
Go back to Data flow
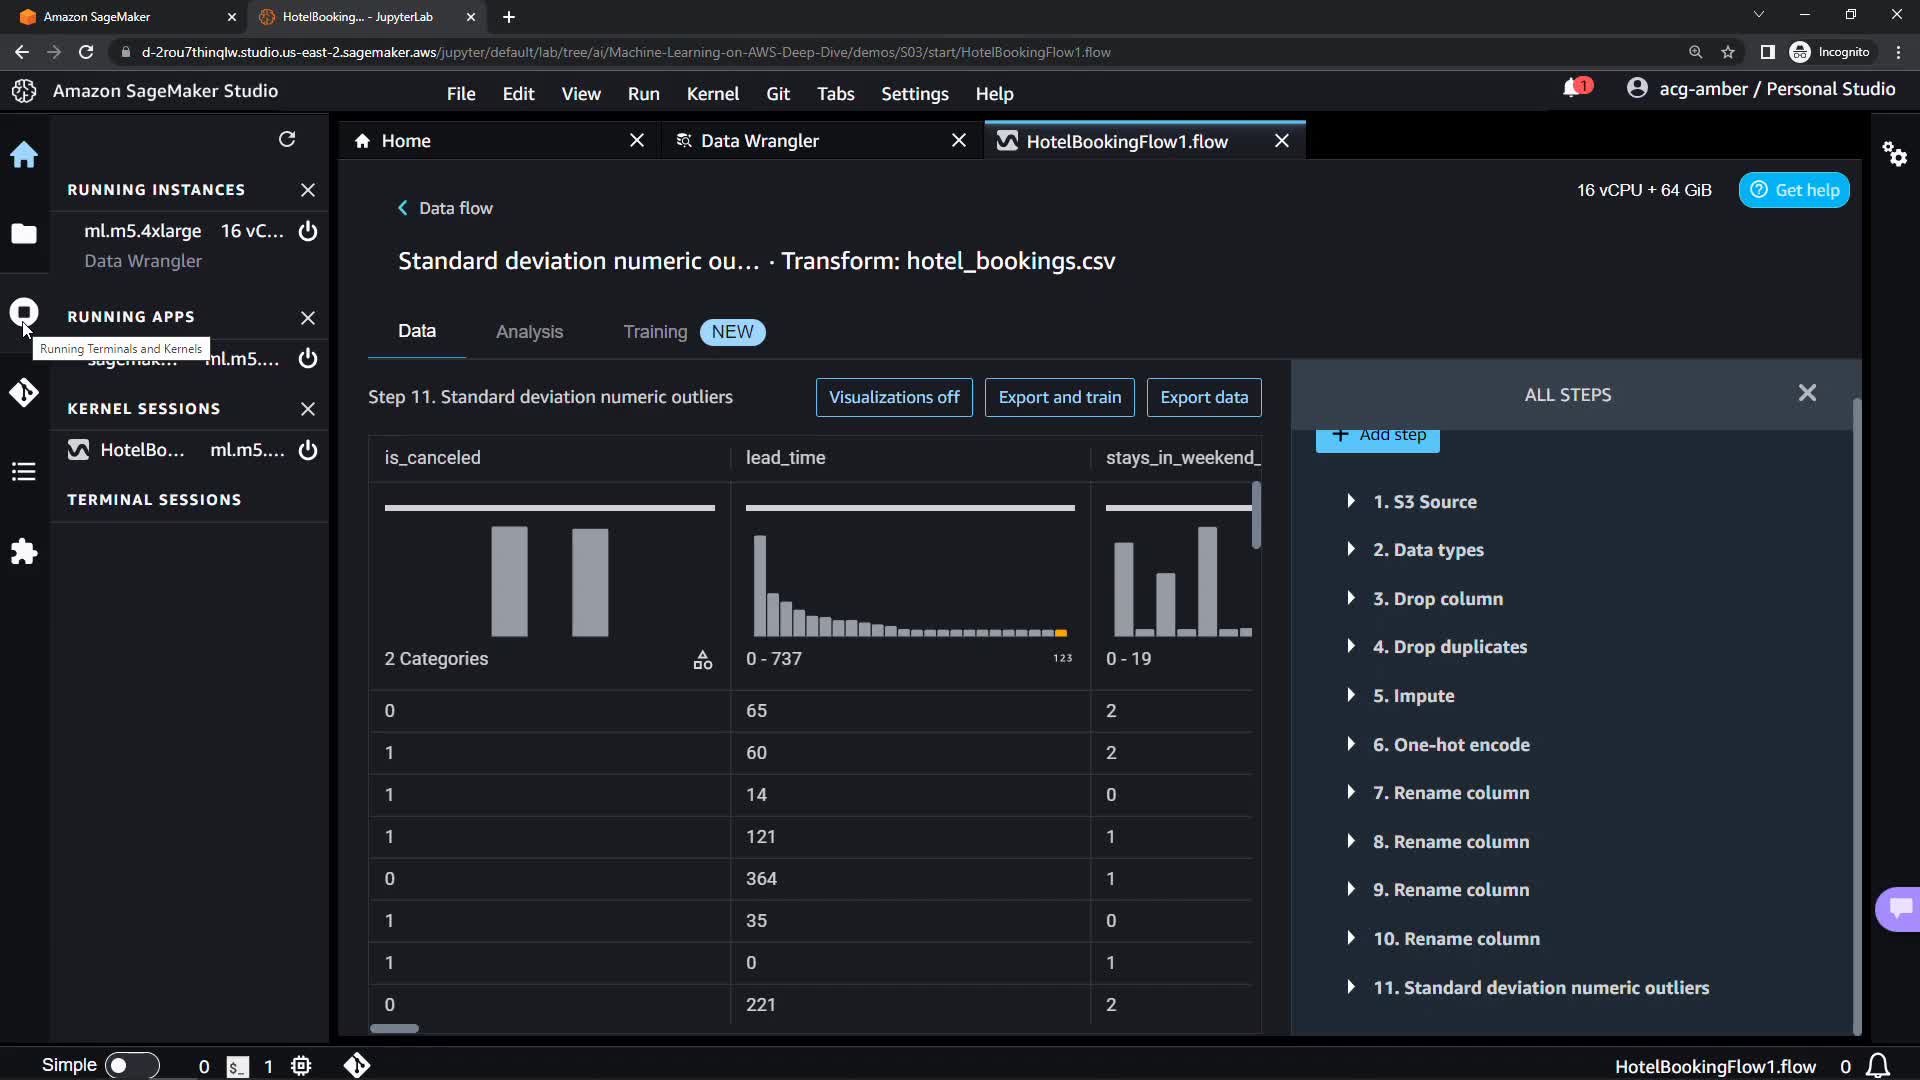pyautogui.click(x=445, y=208)
